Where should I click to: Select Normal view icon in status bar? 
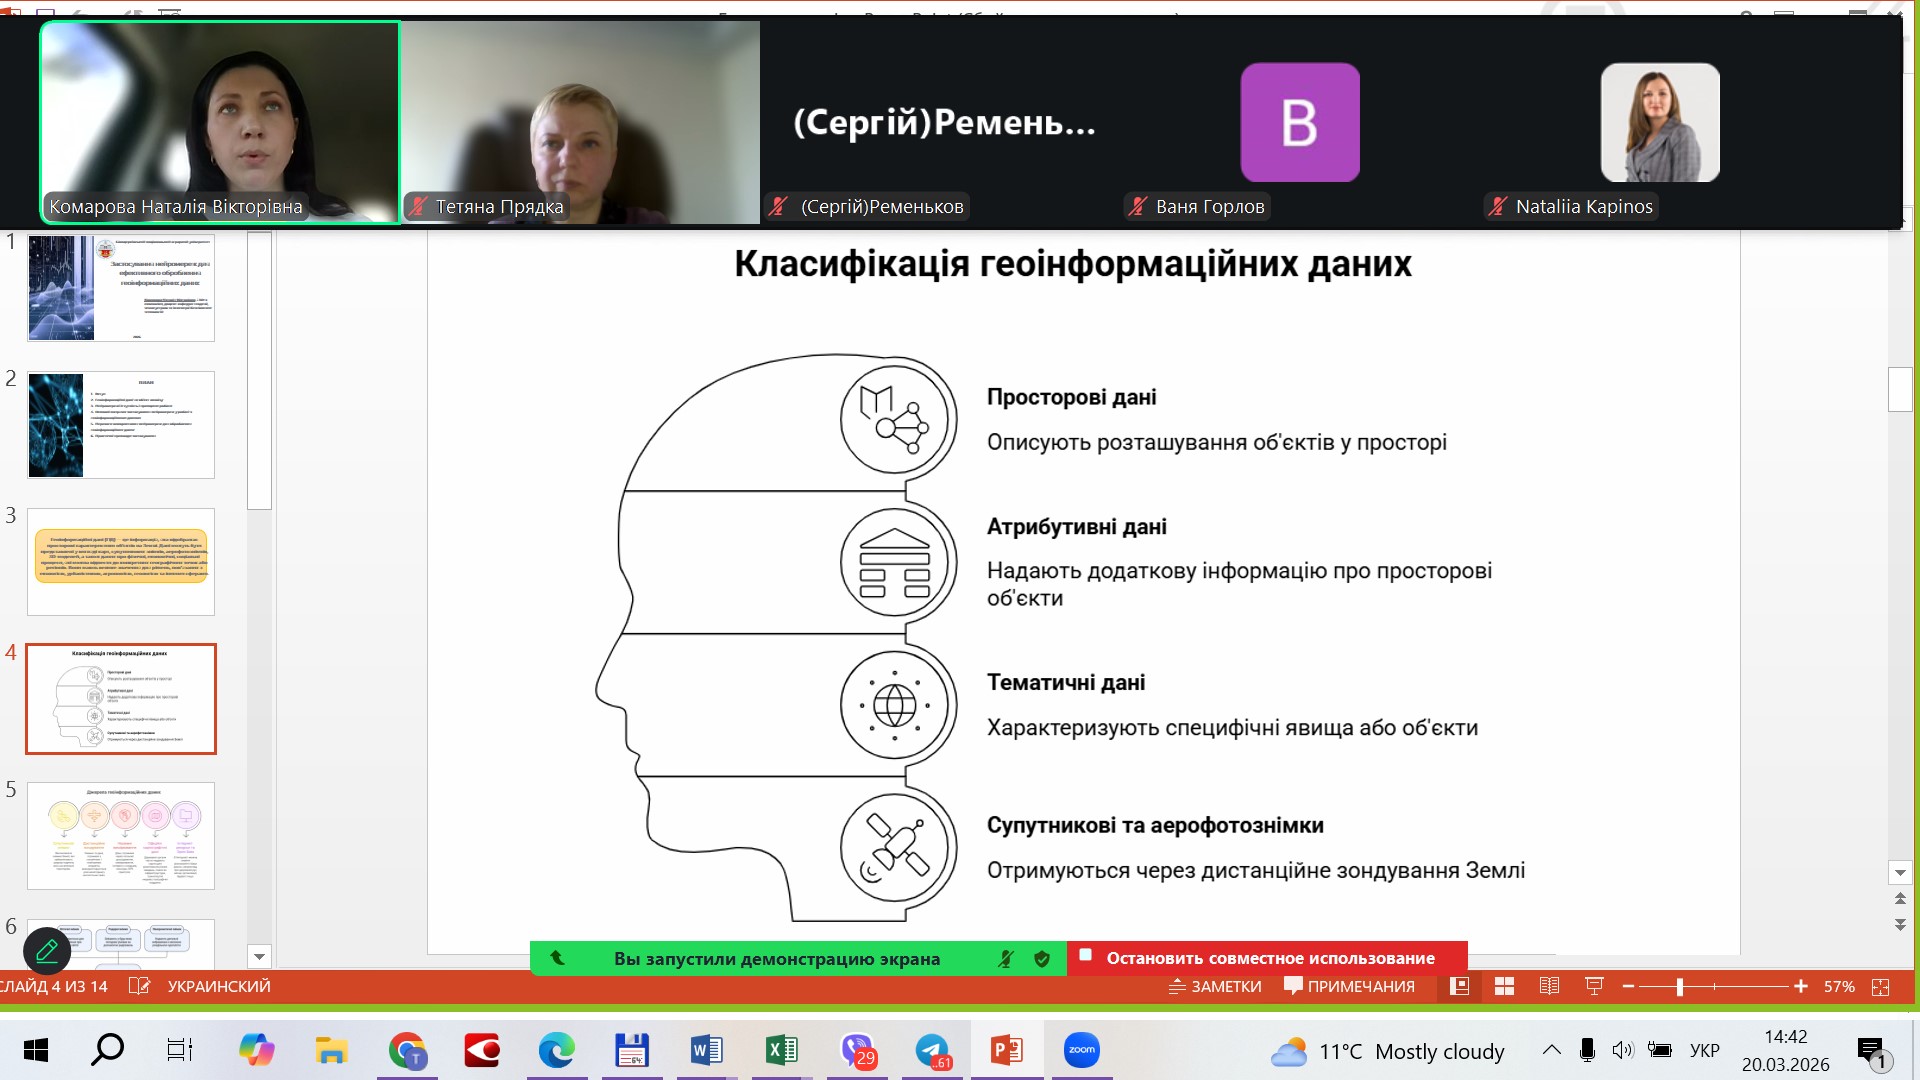coord(1460,987)
